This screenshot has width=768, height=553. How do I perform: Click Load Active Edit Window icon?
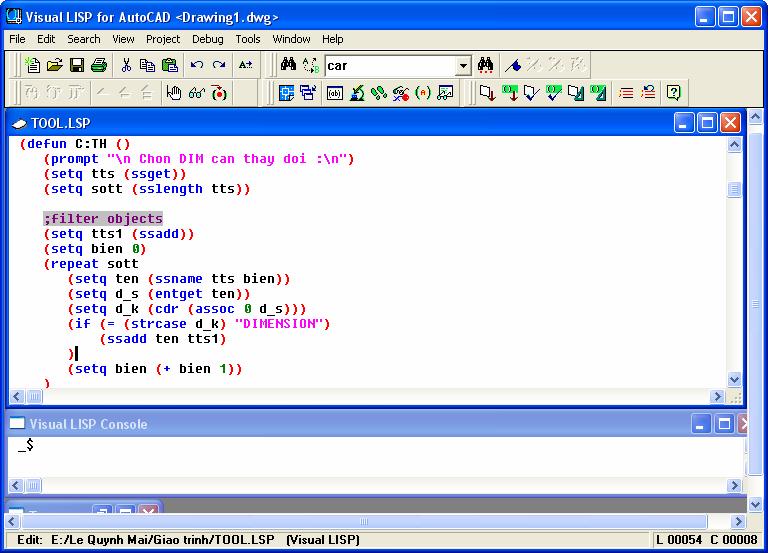coord(487,93)
